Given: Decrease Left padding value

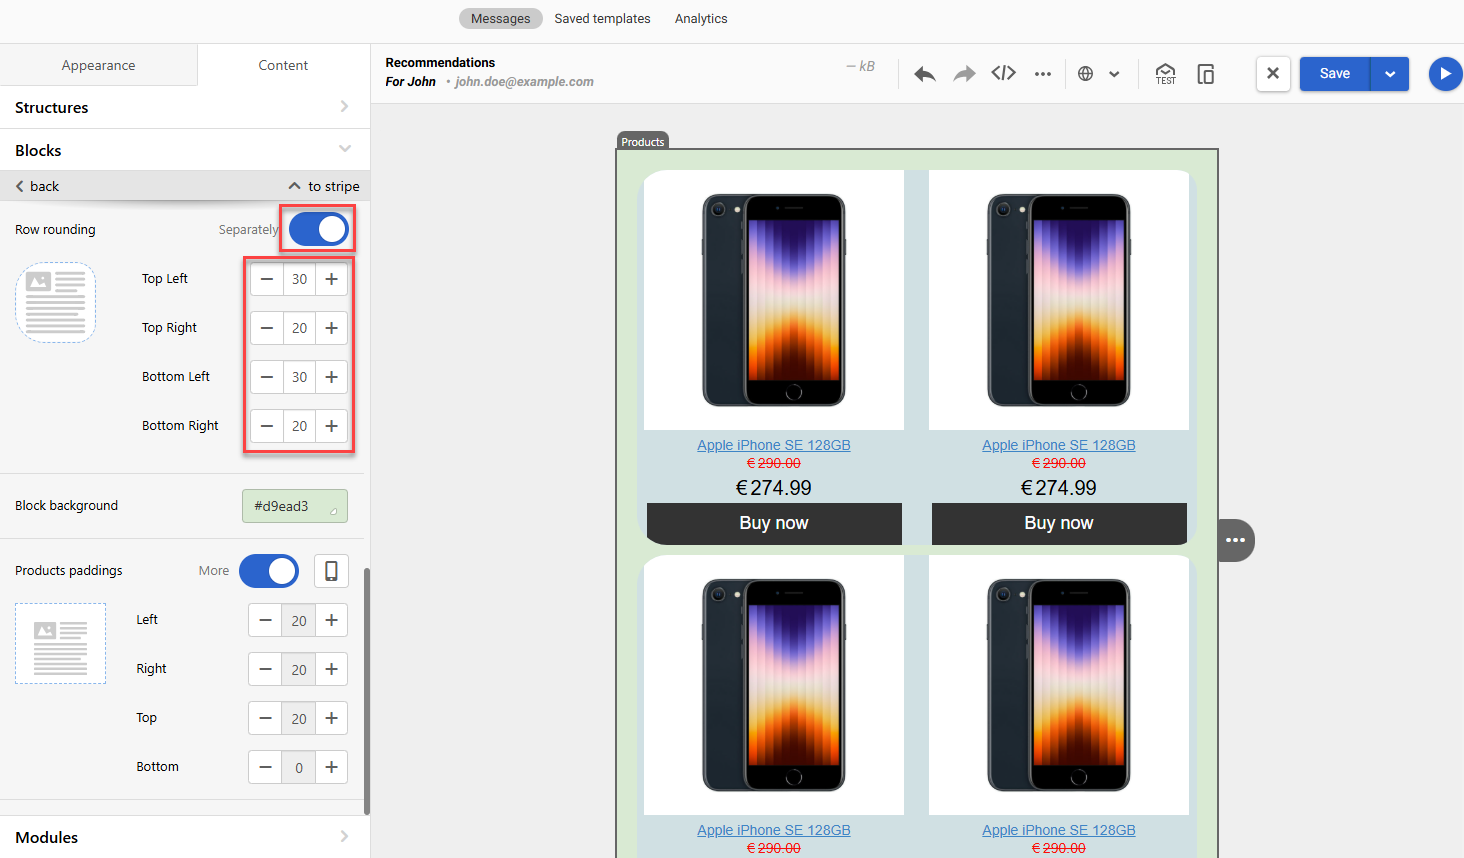Looking at the screenshot, I should [265, 620].
